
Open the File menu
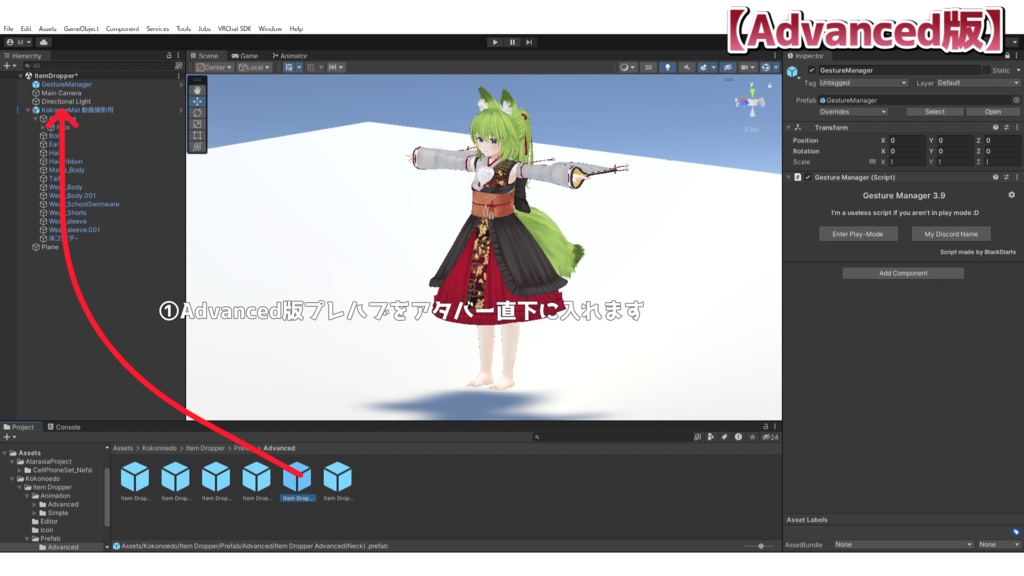(8, 29)
